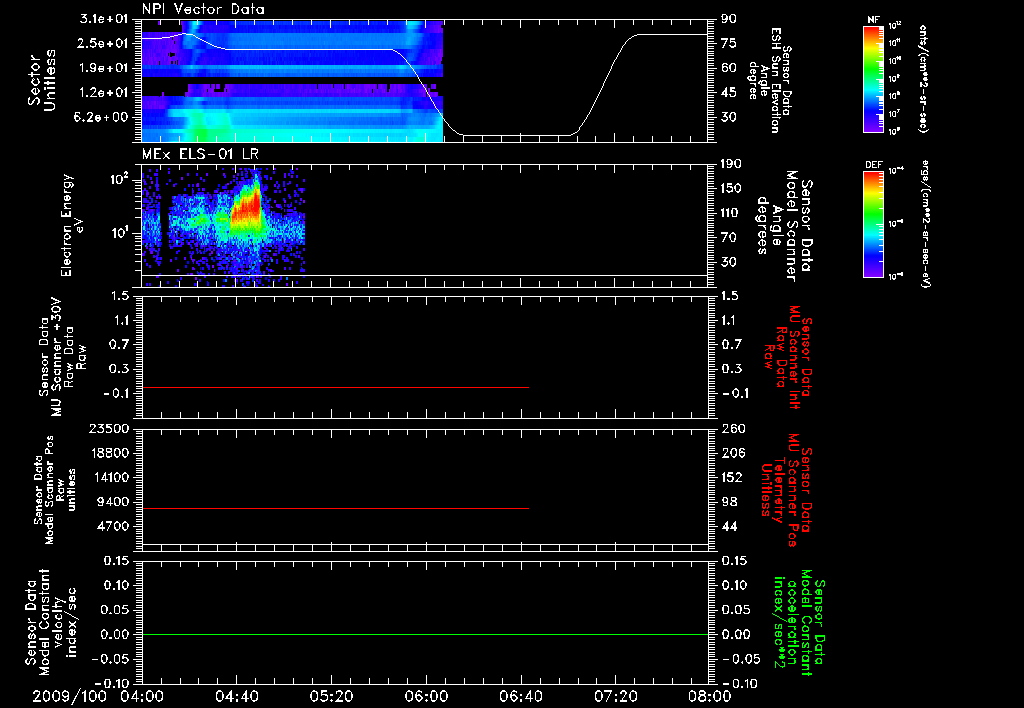Click the 'Sector Unitless' axis title

(42, 80)
